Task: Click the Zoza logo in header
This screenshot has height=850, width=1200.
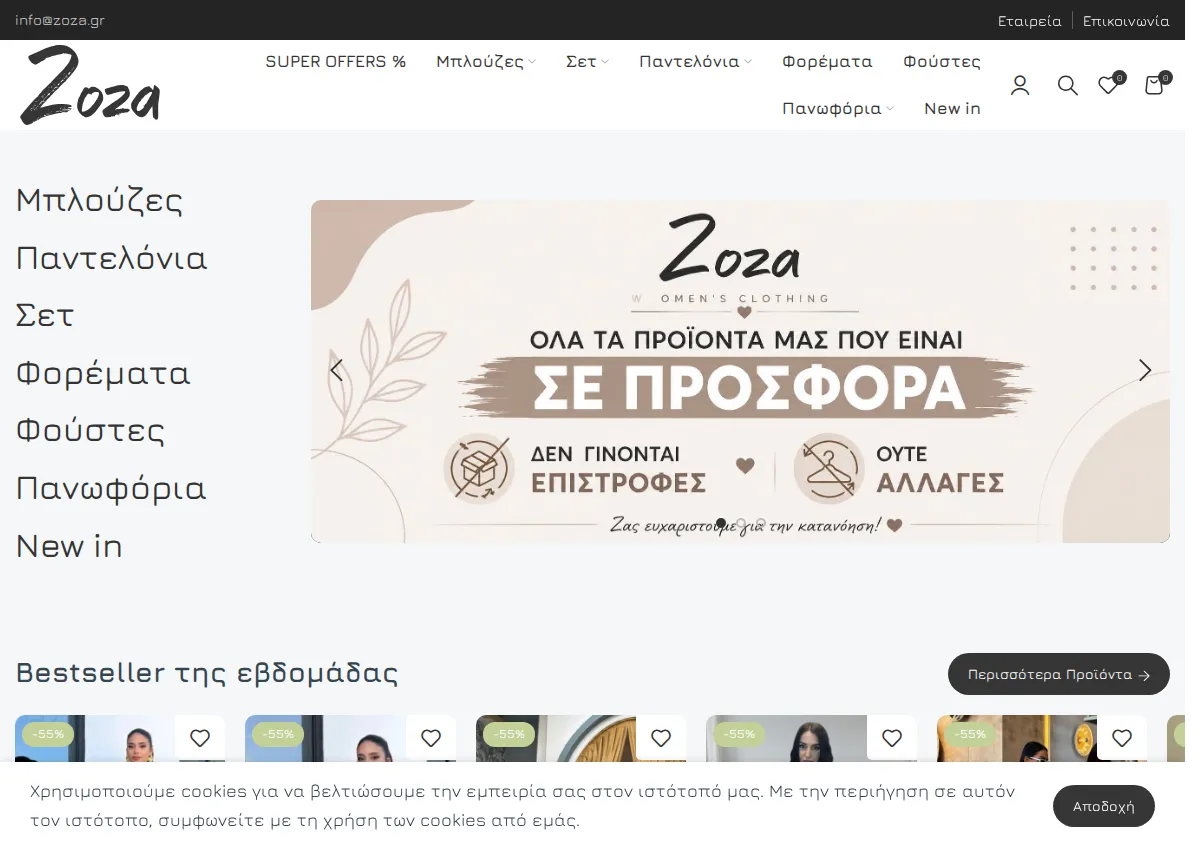Action: (x=90, y=85)
